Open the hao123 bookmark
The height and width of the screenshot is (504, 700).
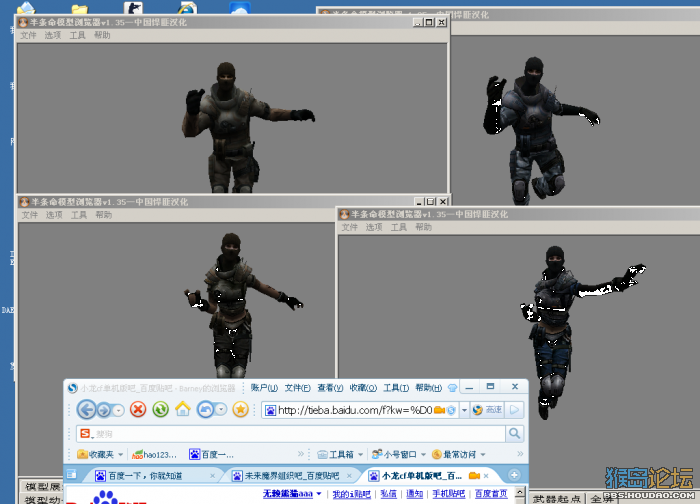coord(154,454)
